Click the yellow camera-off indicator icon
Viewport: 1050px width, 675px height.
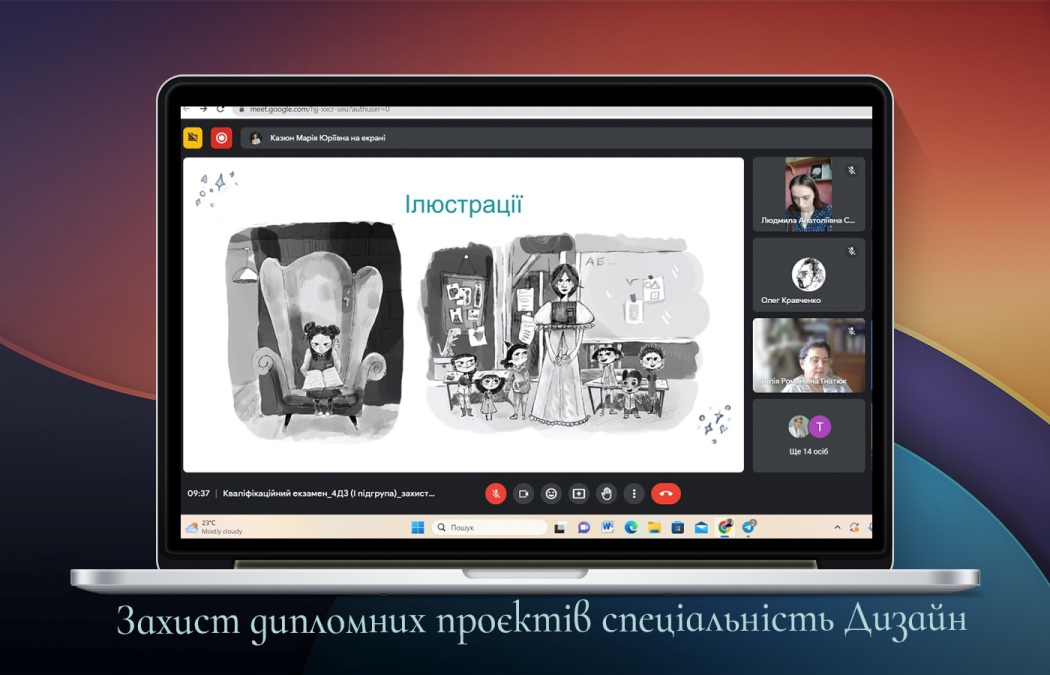[193, 138]
